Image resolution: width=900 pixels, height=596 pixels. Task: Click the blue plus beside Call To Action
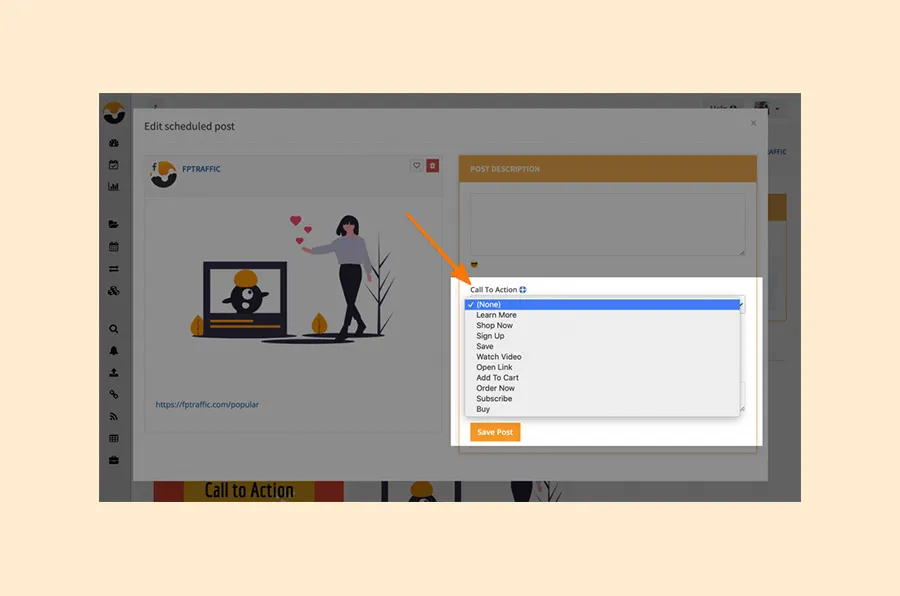coord(524,289)
